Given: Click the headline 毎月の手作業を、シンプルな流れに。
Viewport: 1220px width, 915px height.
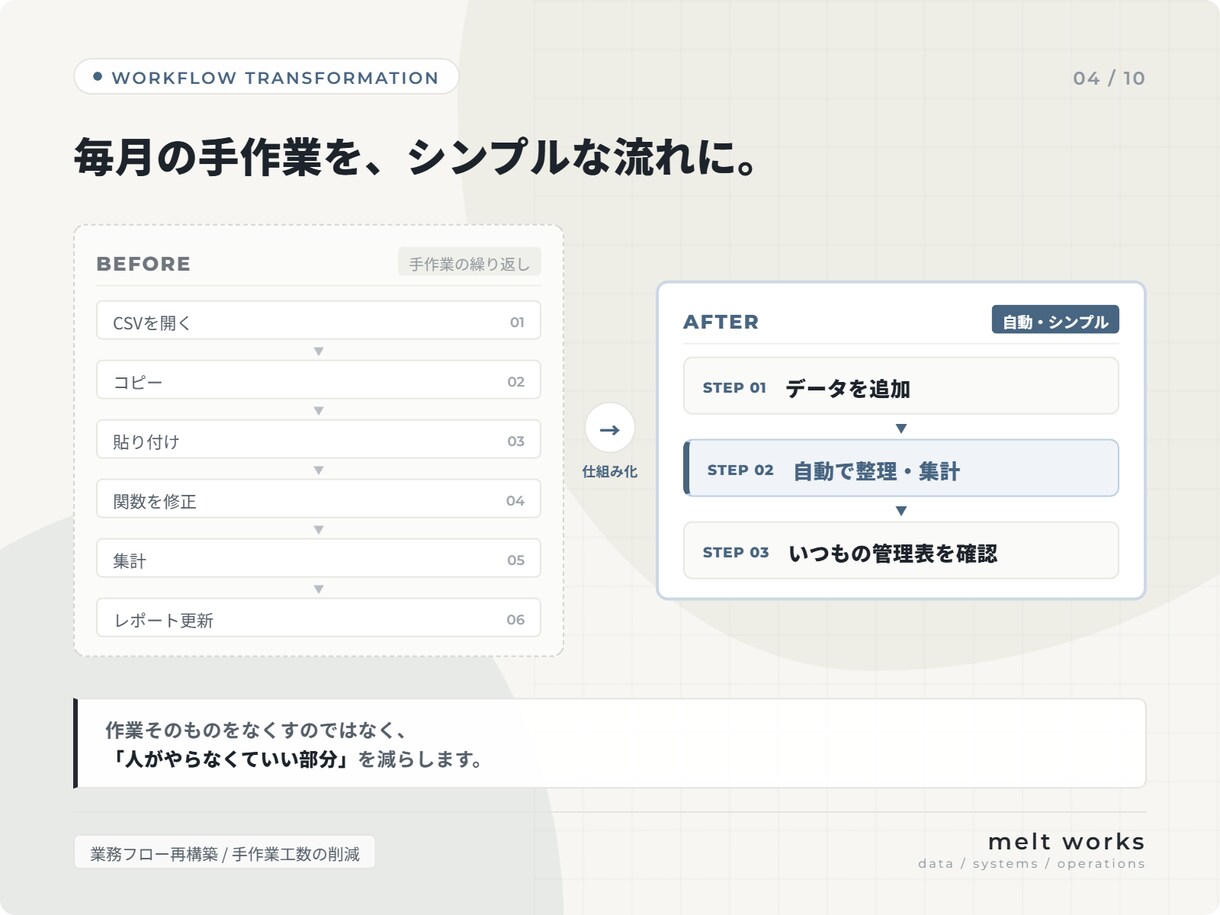Looking at the screenshot, I should (x=414, y=159).
